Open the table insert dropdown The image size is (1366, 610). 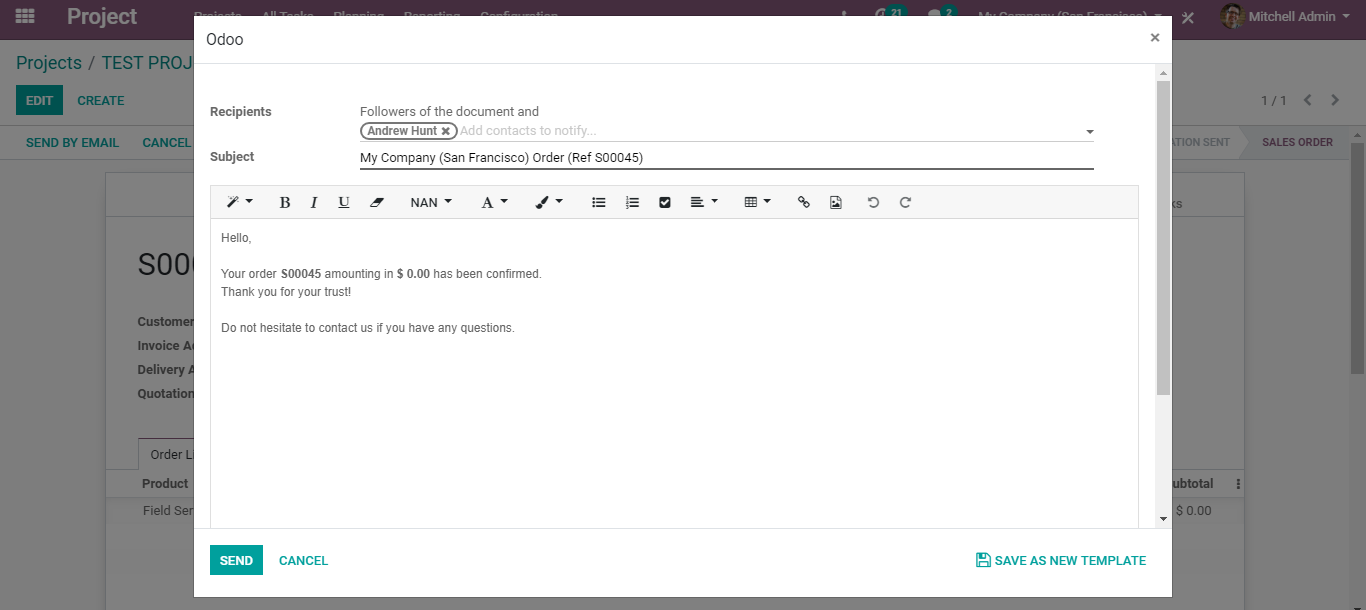click(758, 202)
